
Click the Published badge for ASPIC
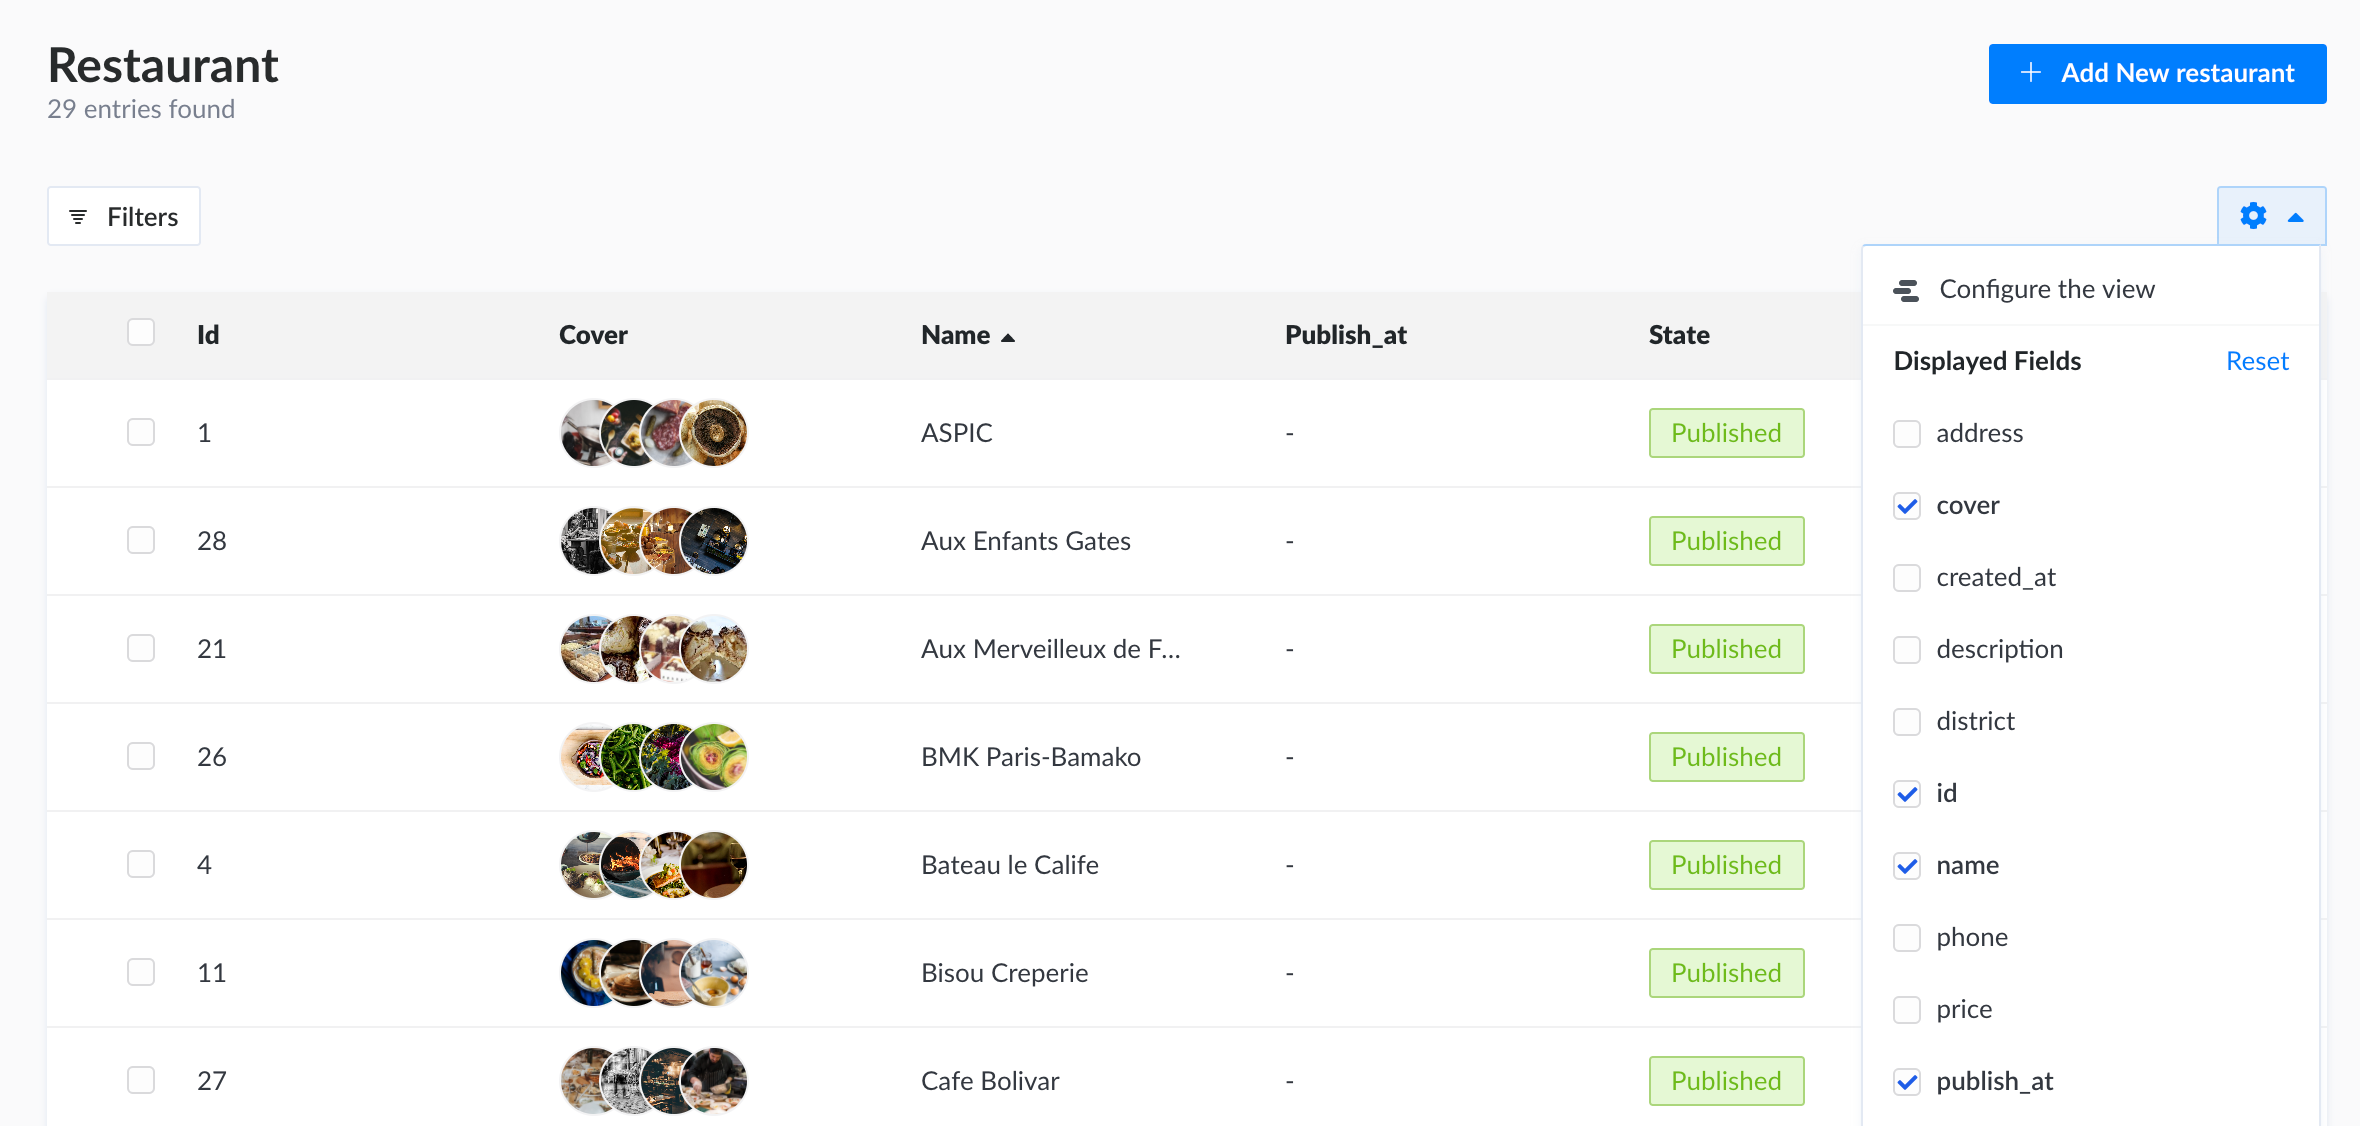coord(1726,433)
